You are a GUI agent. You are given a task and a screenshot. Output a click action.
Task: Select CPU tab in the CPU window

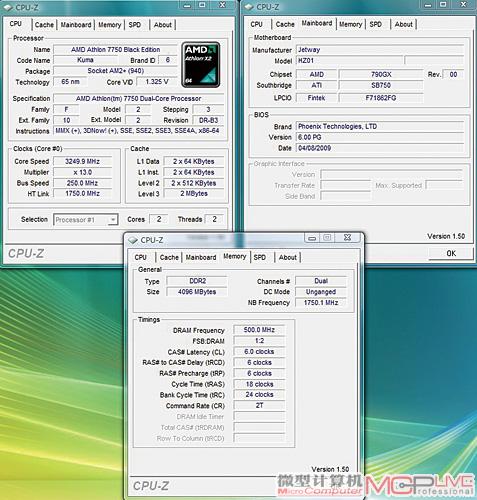(16, 24)
